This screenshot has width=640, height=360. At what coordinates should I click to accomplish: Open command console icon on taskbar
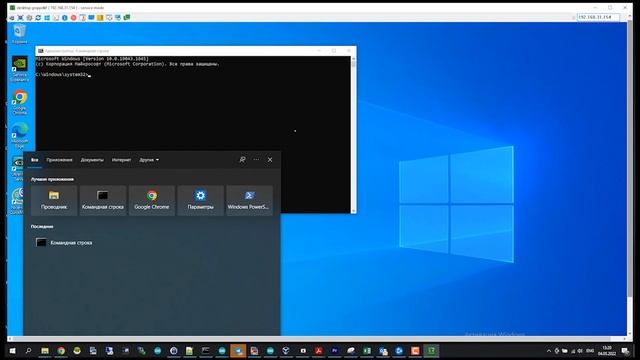pyautogui.click(x=206, y=351)
